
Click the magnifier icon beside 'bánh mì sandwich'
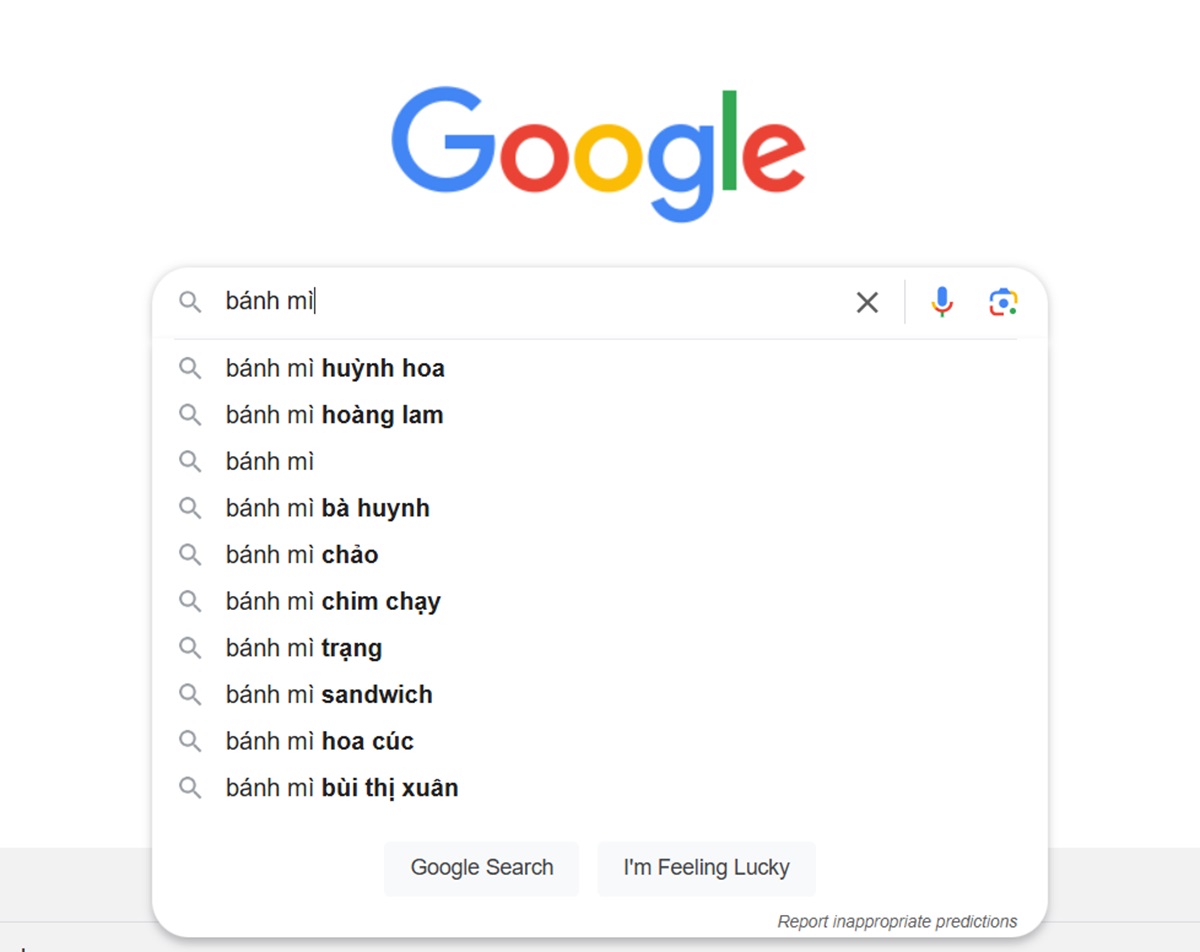point(190,695)
